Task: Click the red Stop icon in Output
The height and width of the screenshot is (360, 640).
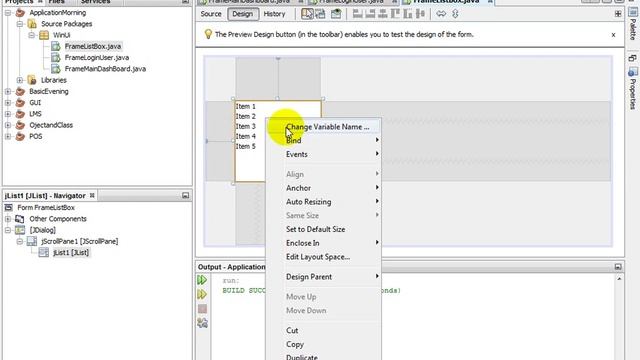Action: point(202,309)
